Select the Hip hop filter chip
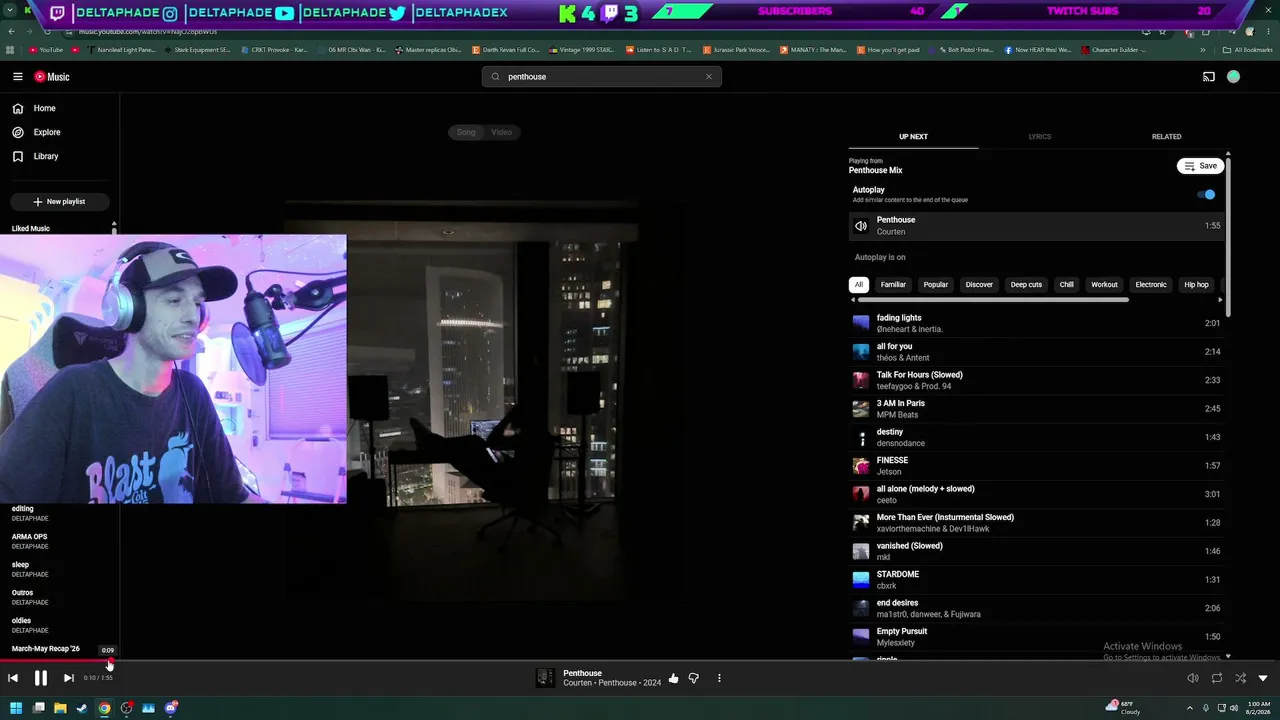1280x720 pixels. coord(1196,285)
